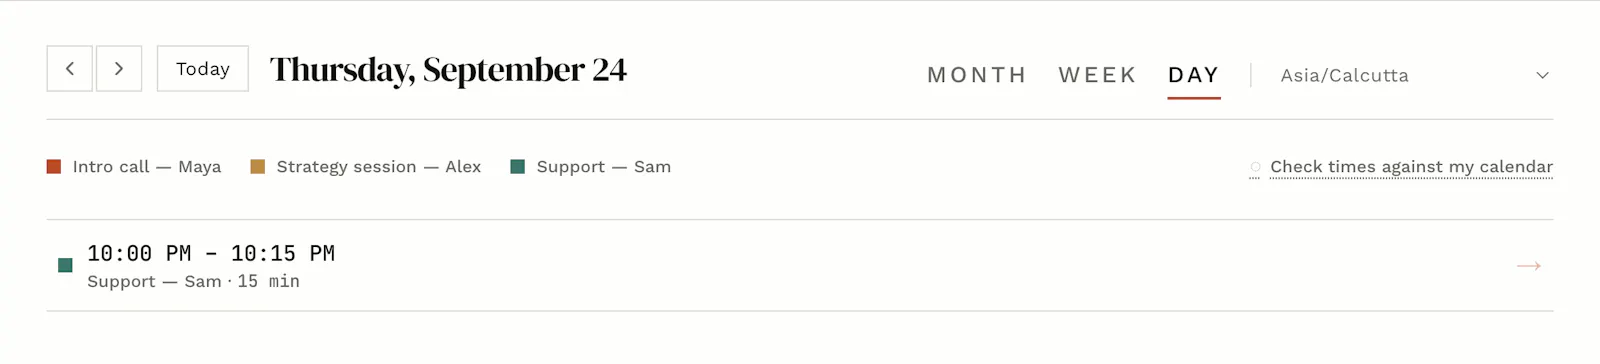Click the green Support legend swatch

coord(518,167)
